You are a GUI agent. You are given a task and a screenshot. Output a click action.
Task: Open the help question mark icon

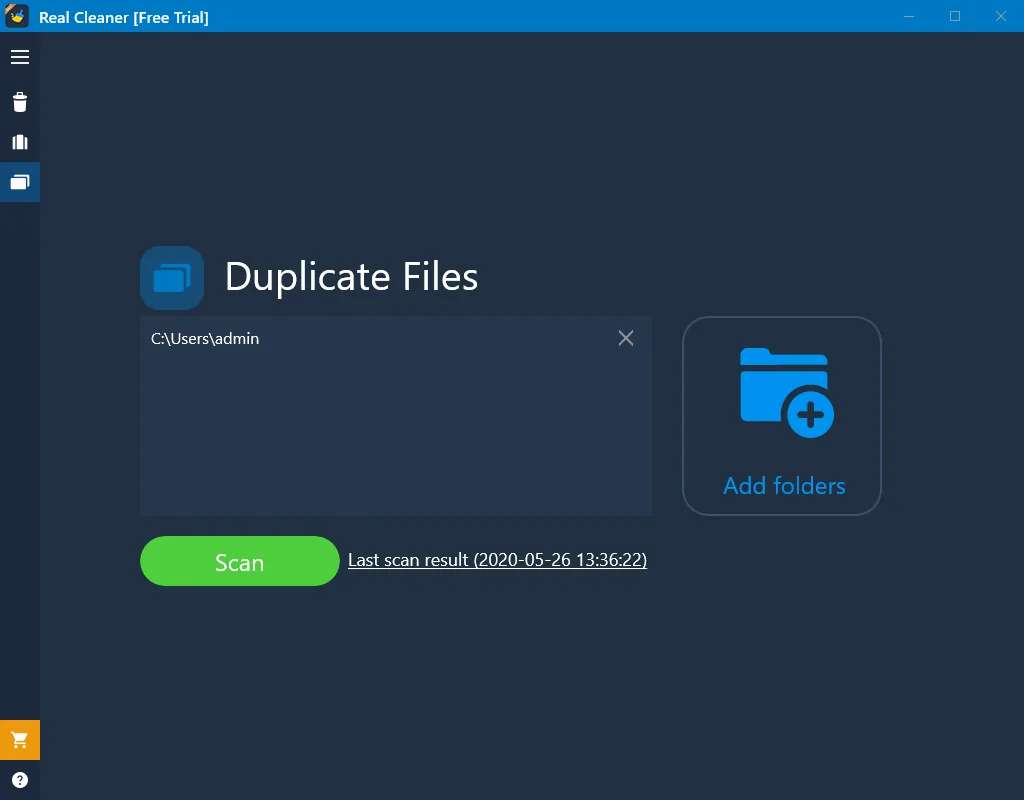point(20,780)
